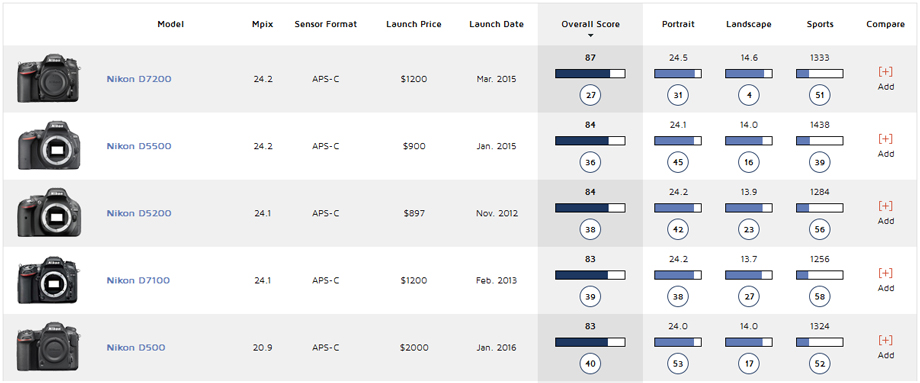Click the 13.7 landscape score value
Screen dimensions: 920x383
pos(749,259)
